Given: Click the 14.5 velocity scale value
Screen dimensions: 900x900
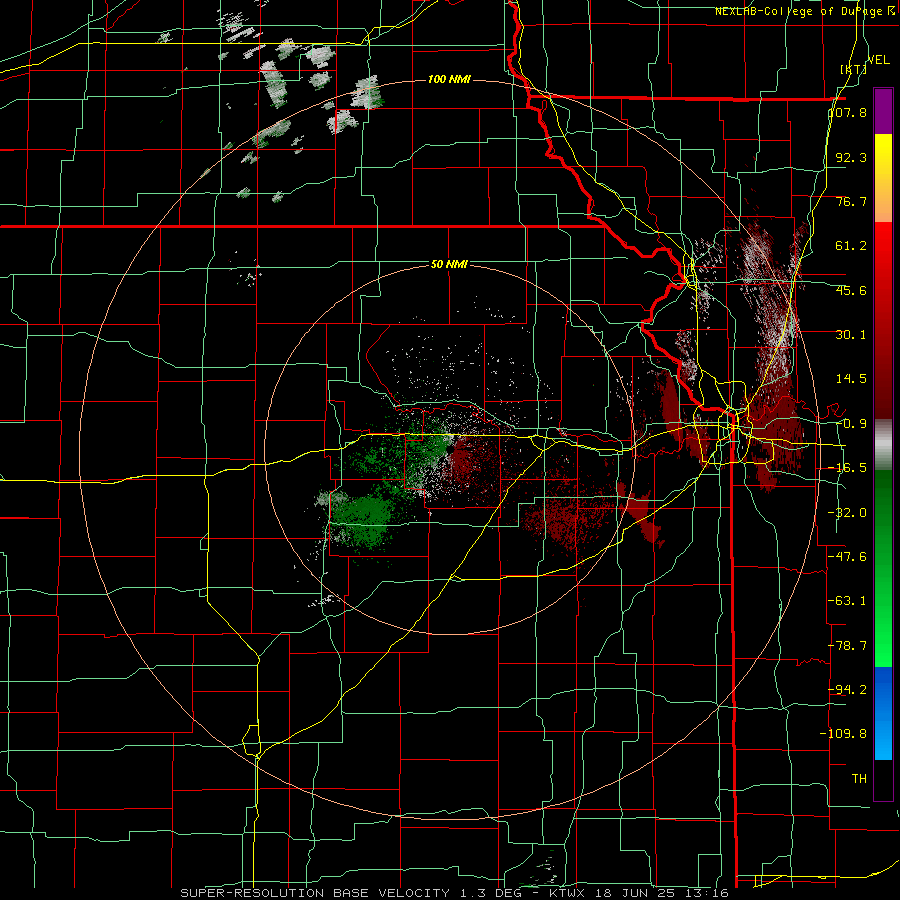Looking at the screenshot, I should click(851, 379).
